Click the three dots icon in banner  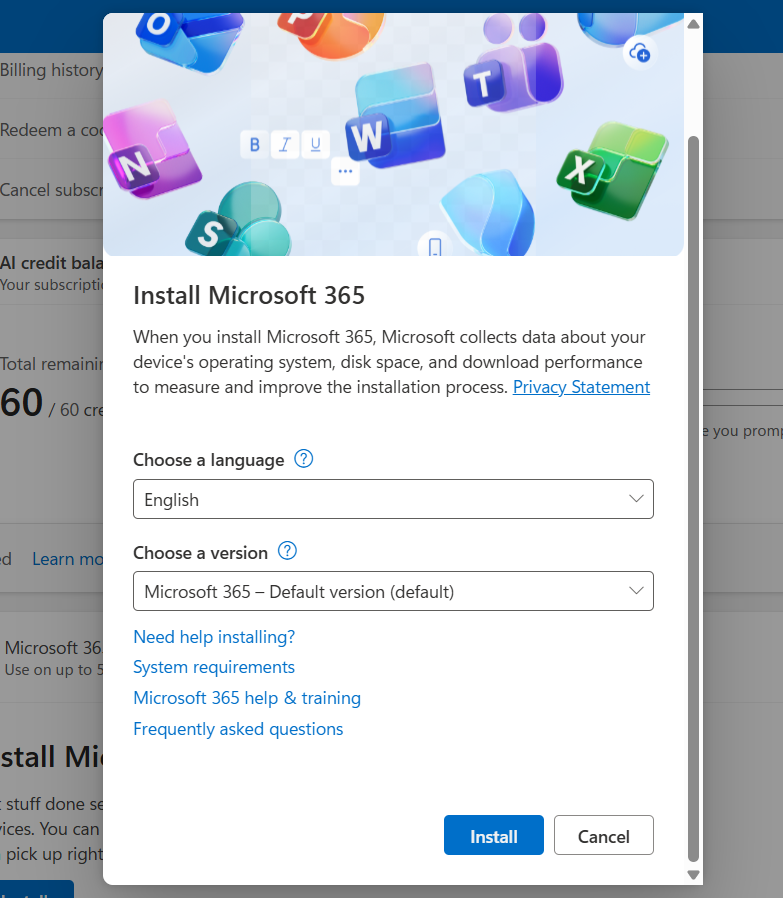click(345, 171)
